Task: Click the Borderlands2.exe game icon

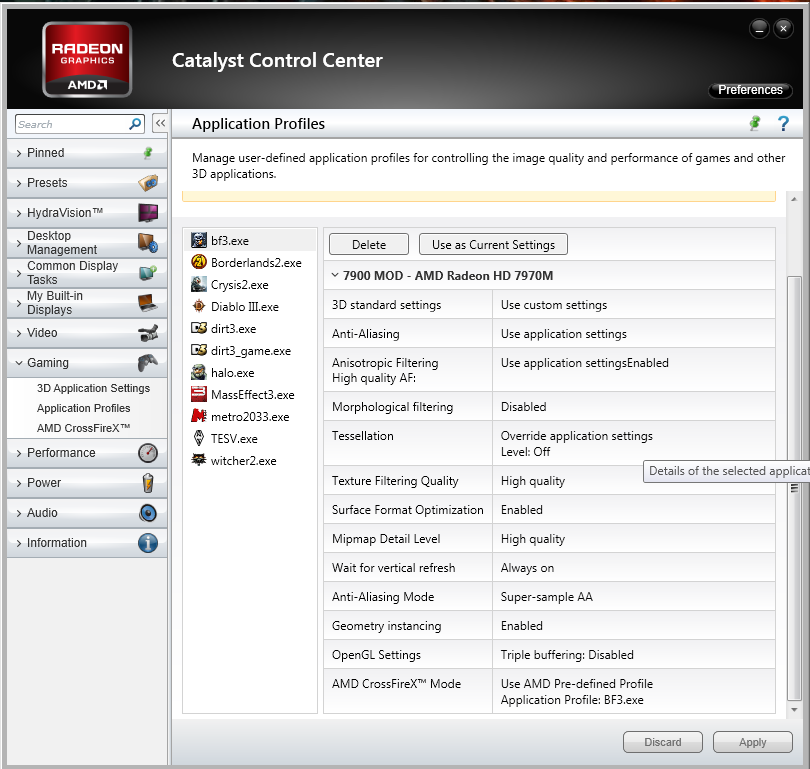Action: (199, 262)
